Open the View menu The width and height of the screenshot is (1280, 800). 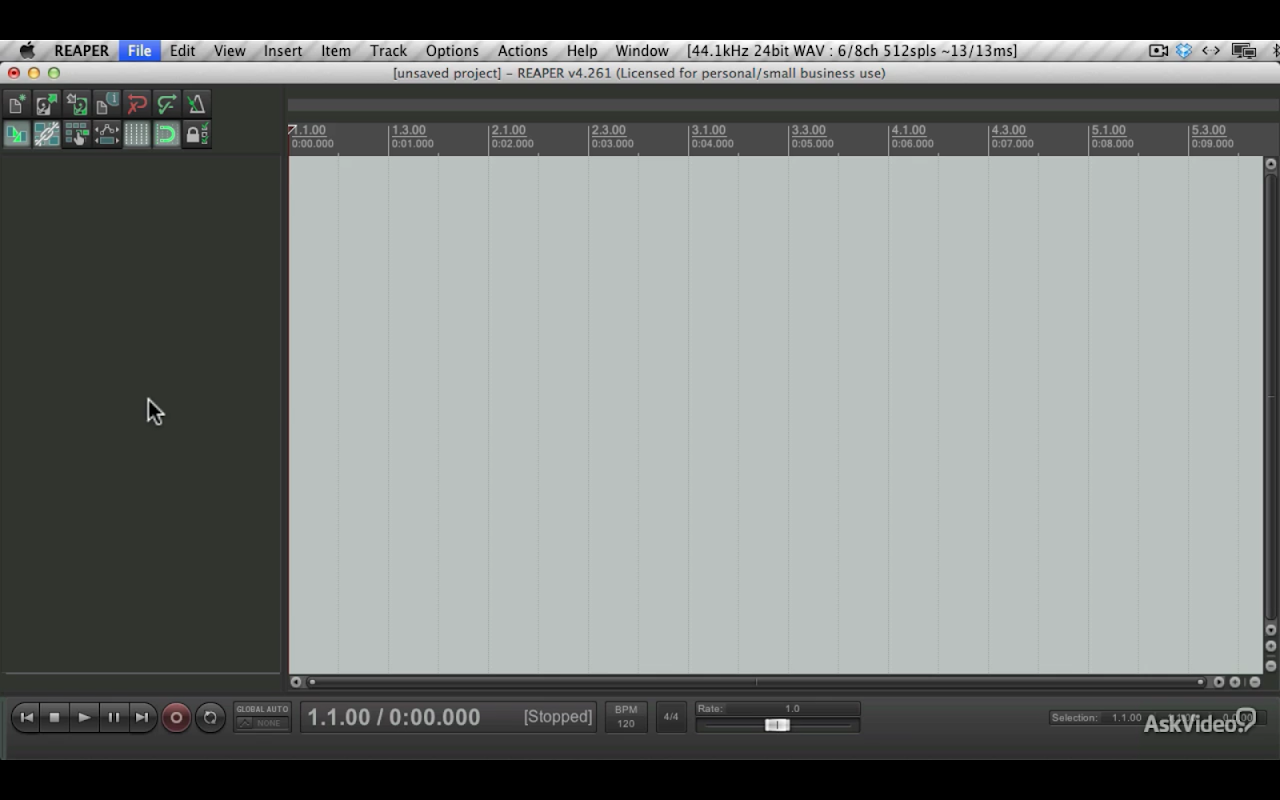(229, 51)
